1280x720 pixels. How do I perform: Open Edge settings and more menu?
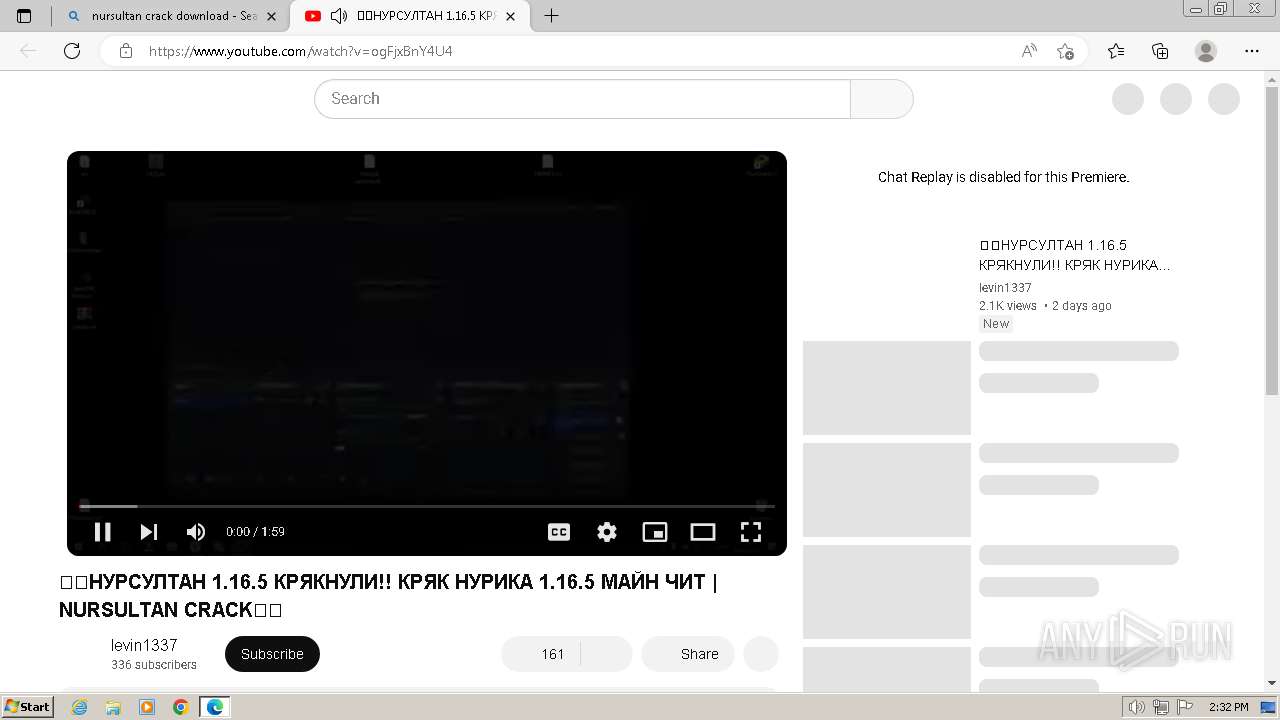pyautogui.click(x=1252, y=51)
